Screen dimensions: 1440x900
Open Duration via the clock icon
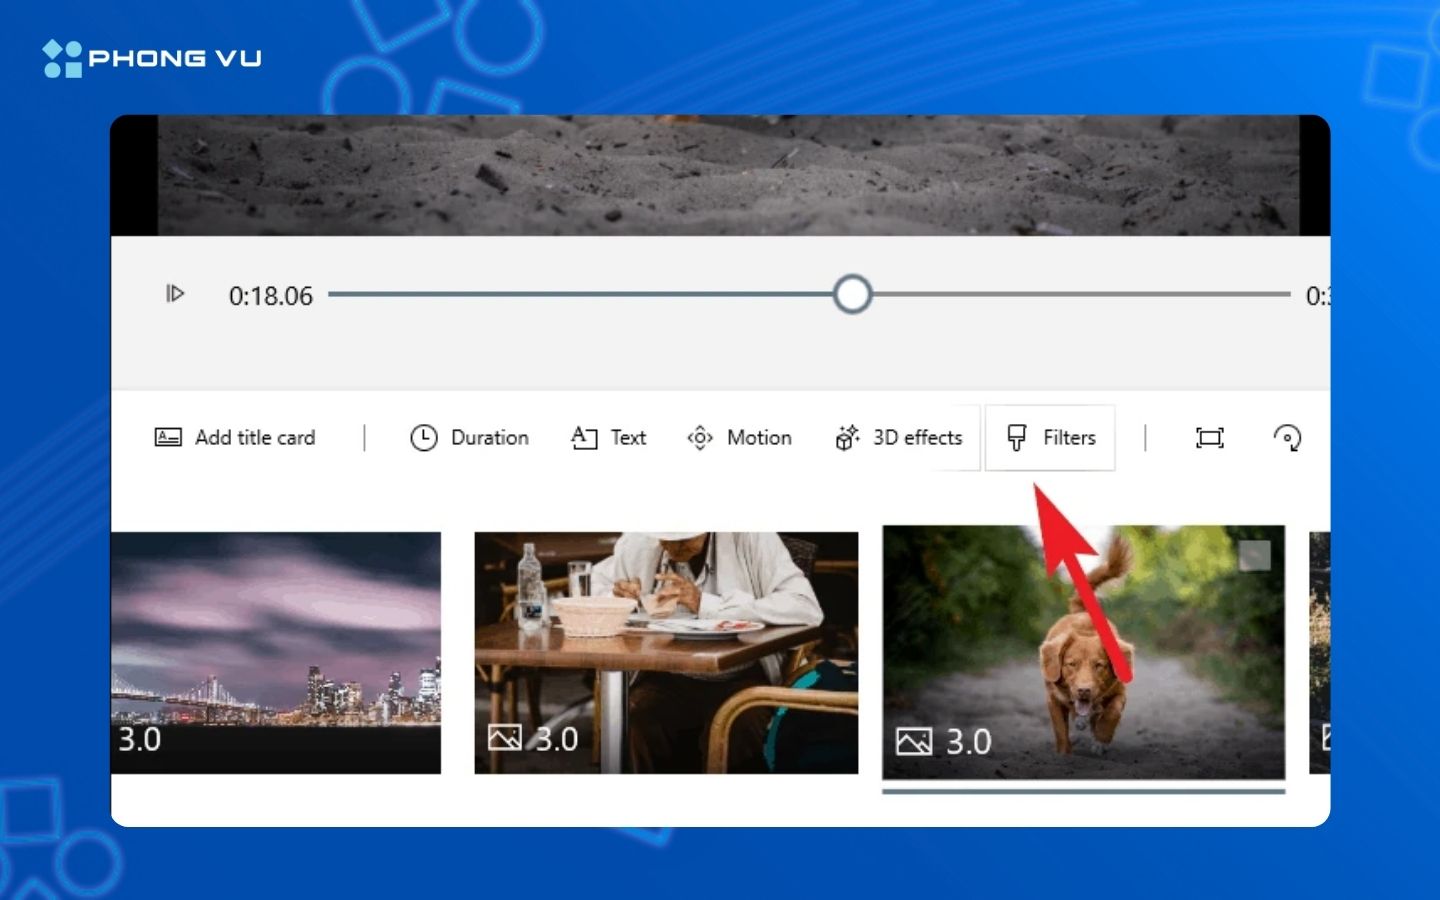tap(424, 438)
